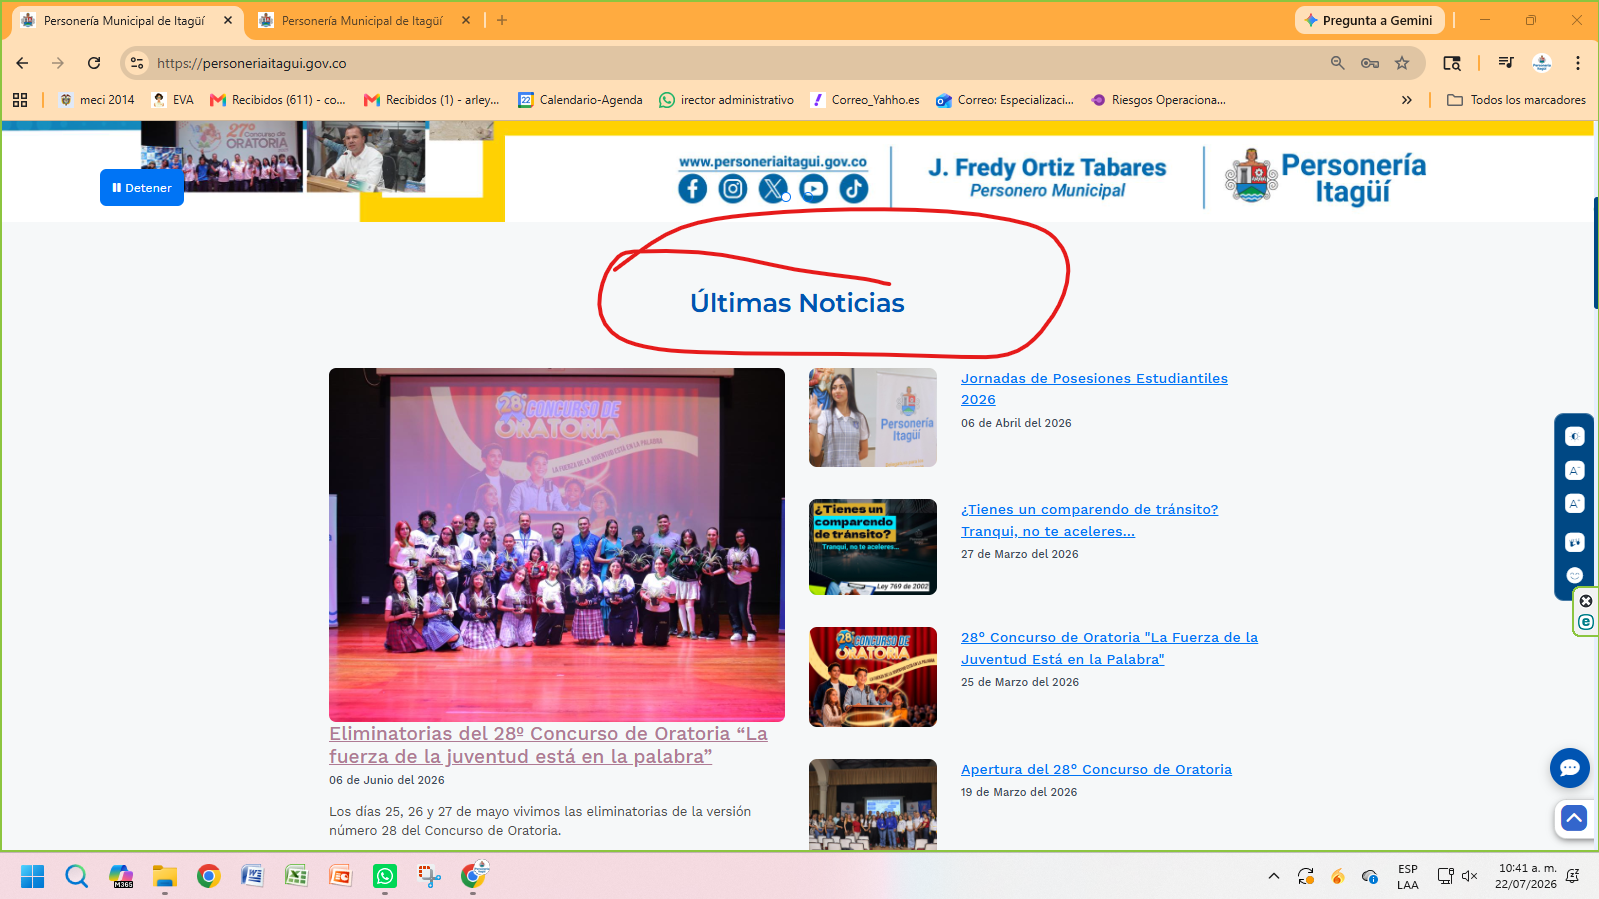1599x899 pixels.
Task: Open Todos los marcadores folder
Action: click(x=1516, y=100)
